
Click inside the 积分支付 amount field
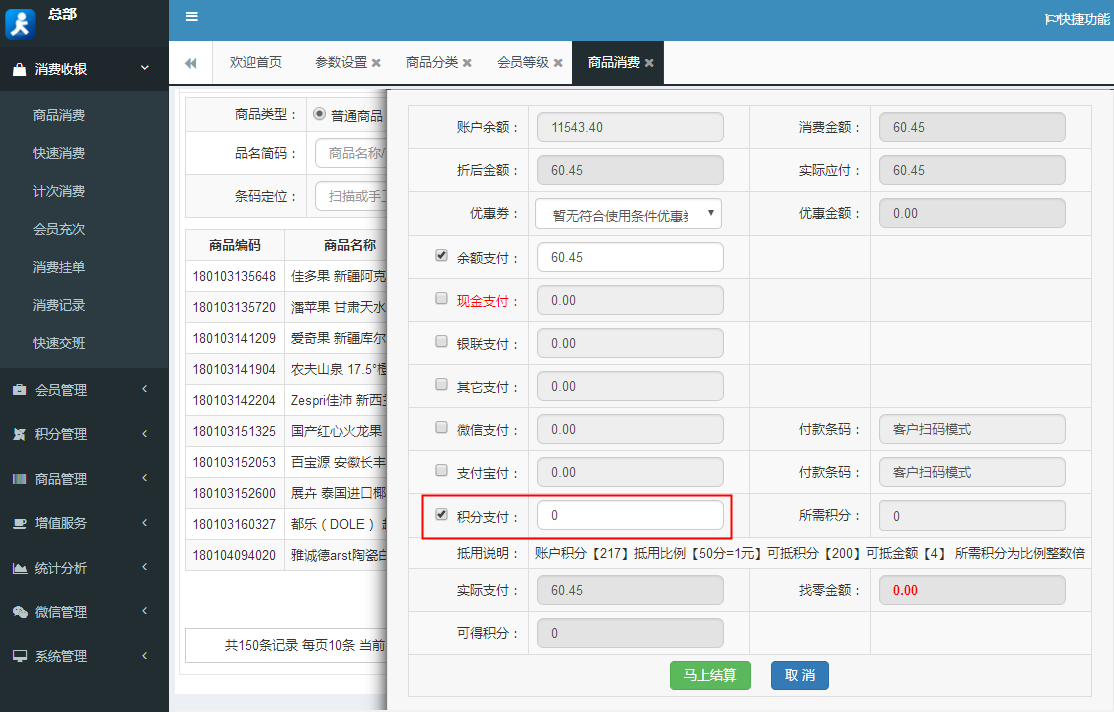pos(630,514)
